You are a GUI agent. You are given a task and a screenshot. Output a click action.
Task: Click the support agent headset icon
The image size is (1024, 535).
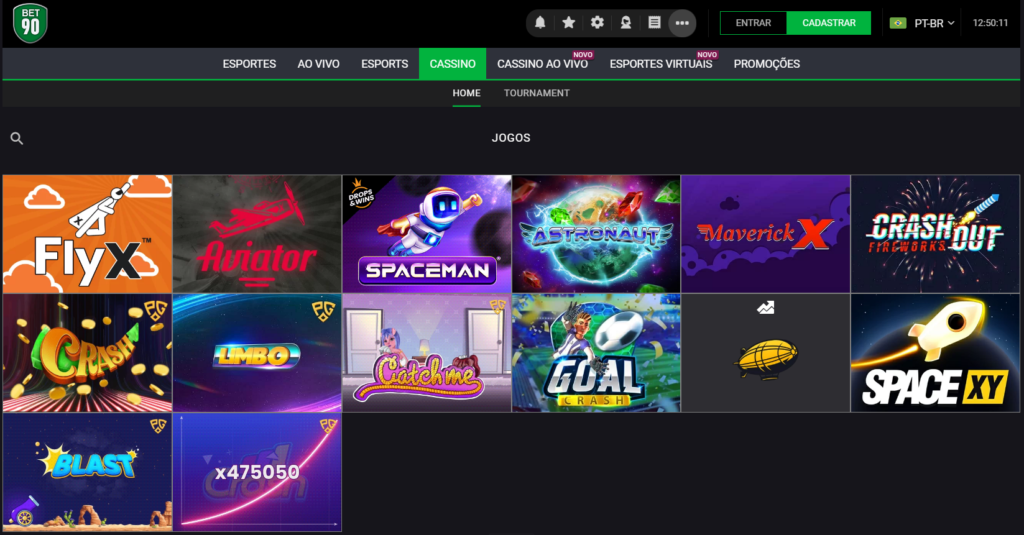(626, 23)
